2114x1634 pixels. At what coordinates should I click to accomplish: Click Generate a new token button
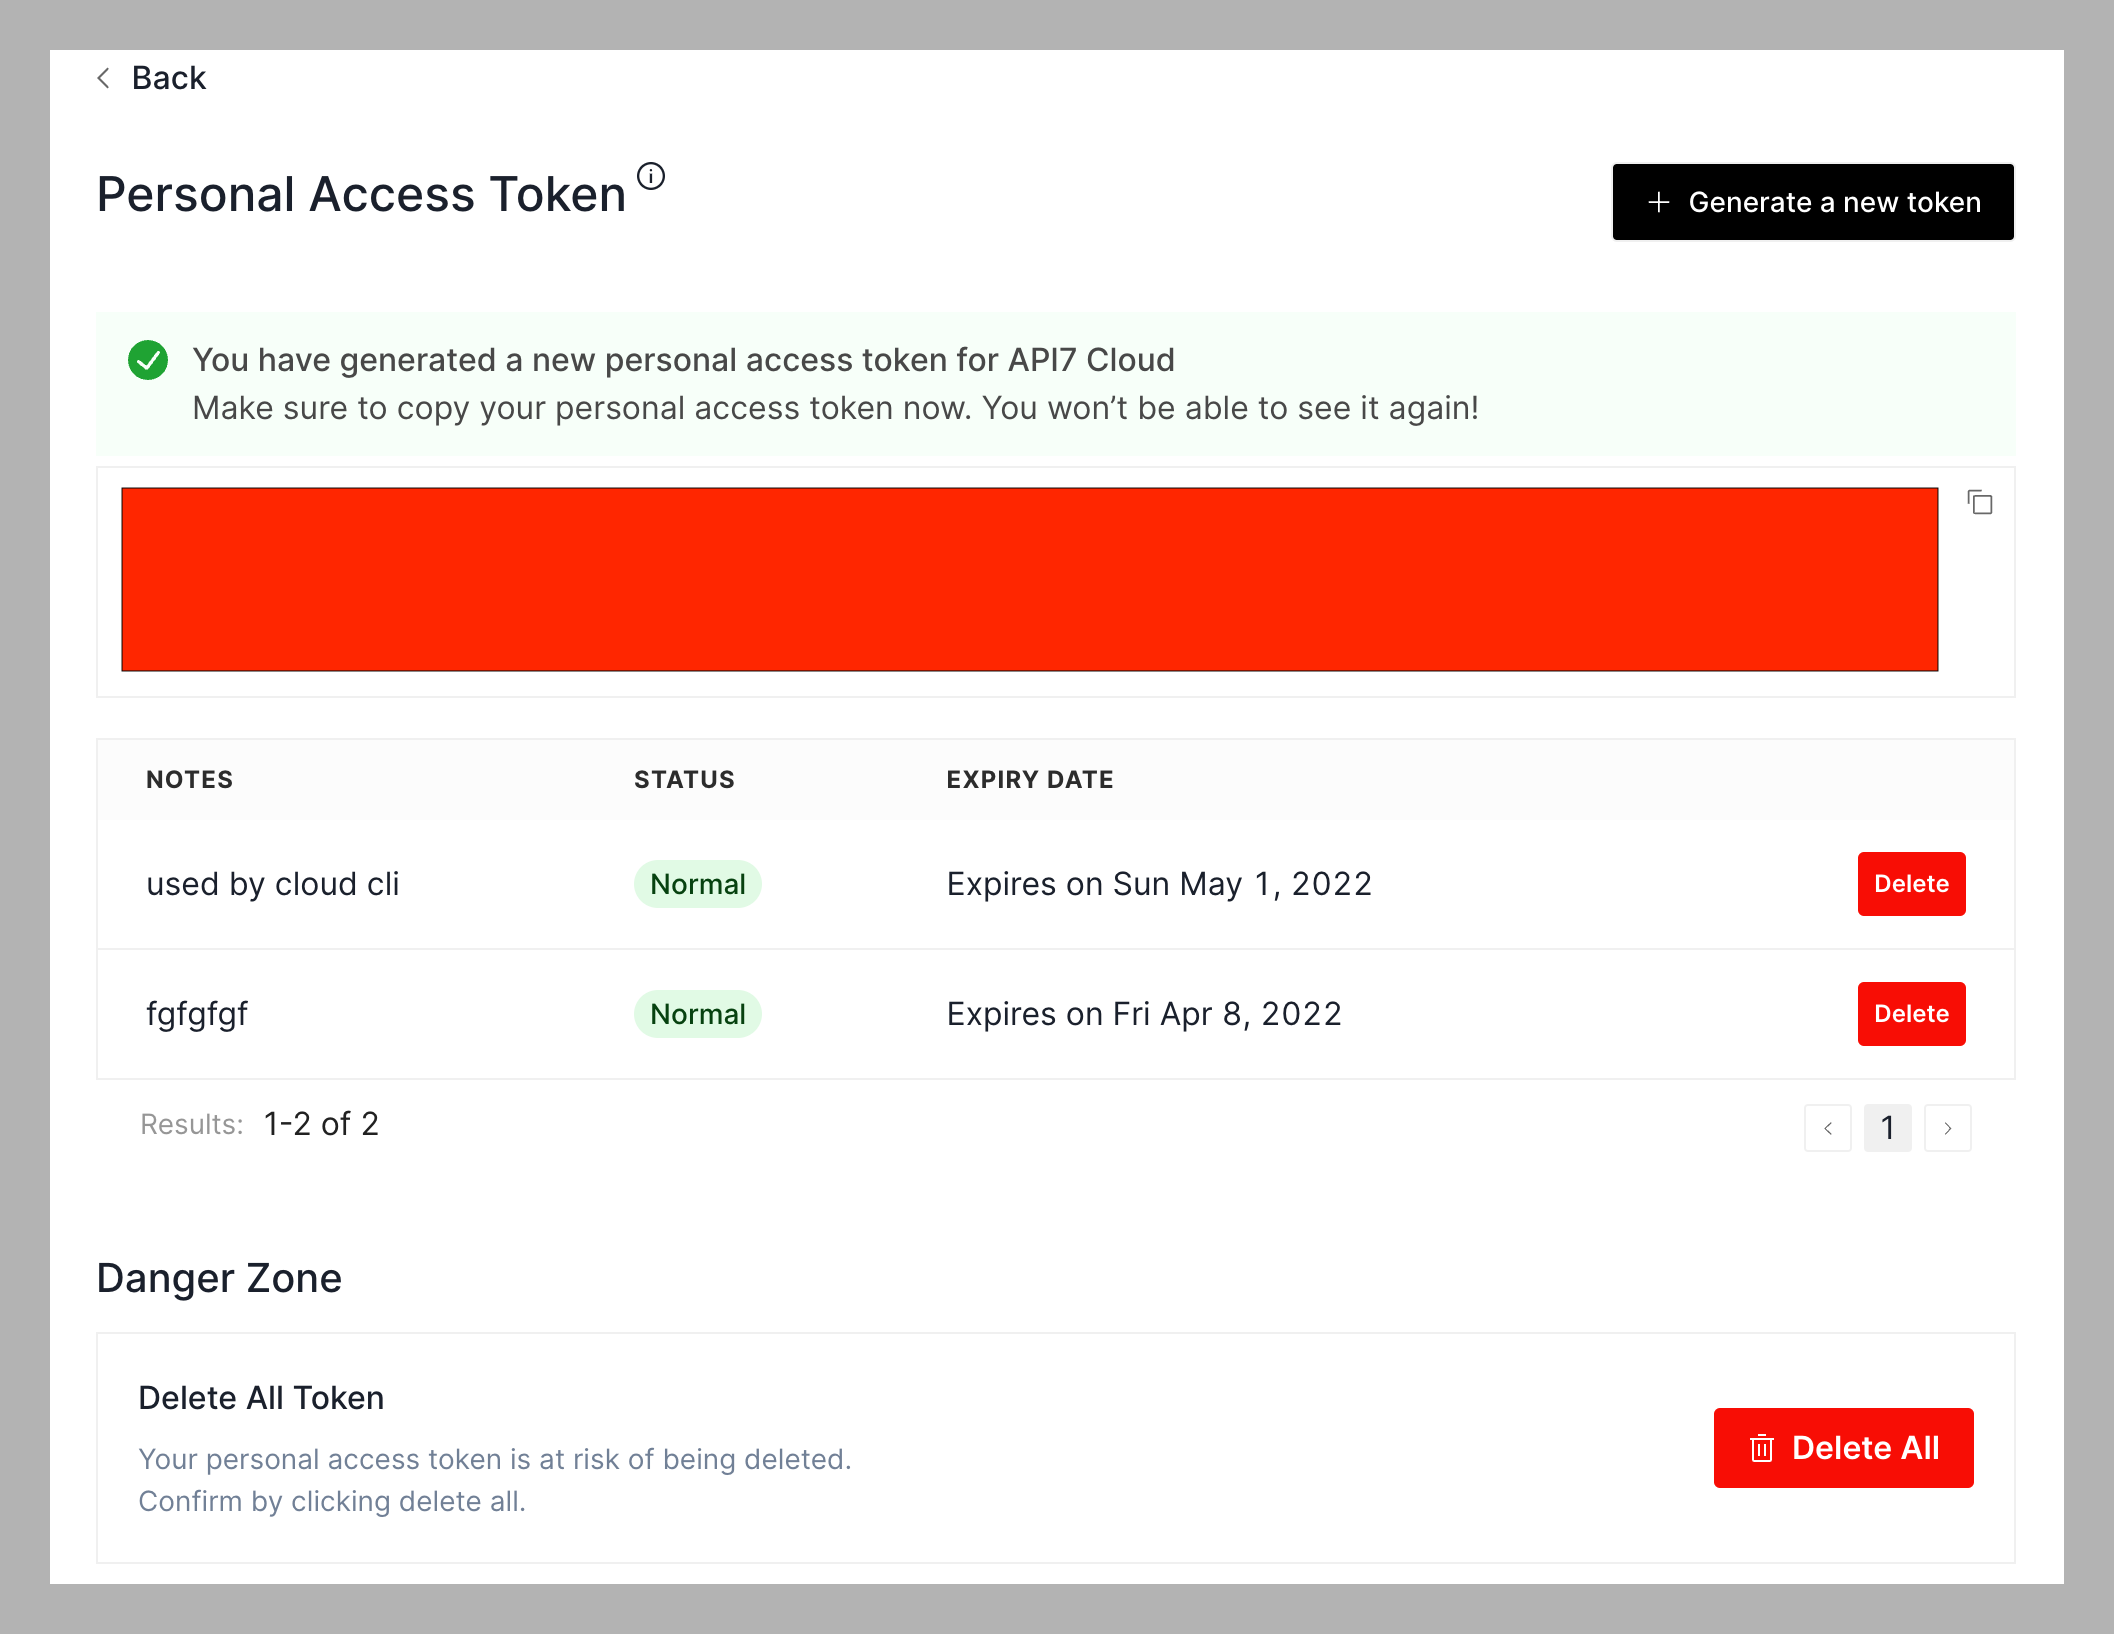pyautogui.click(x=1809, y=201)
